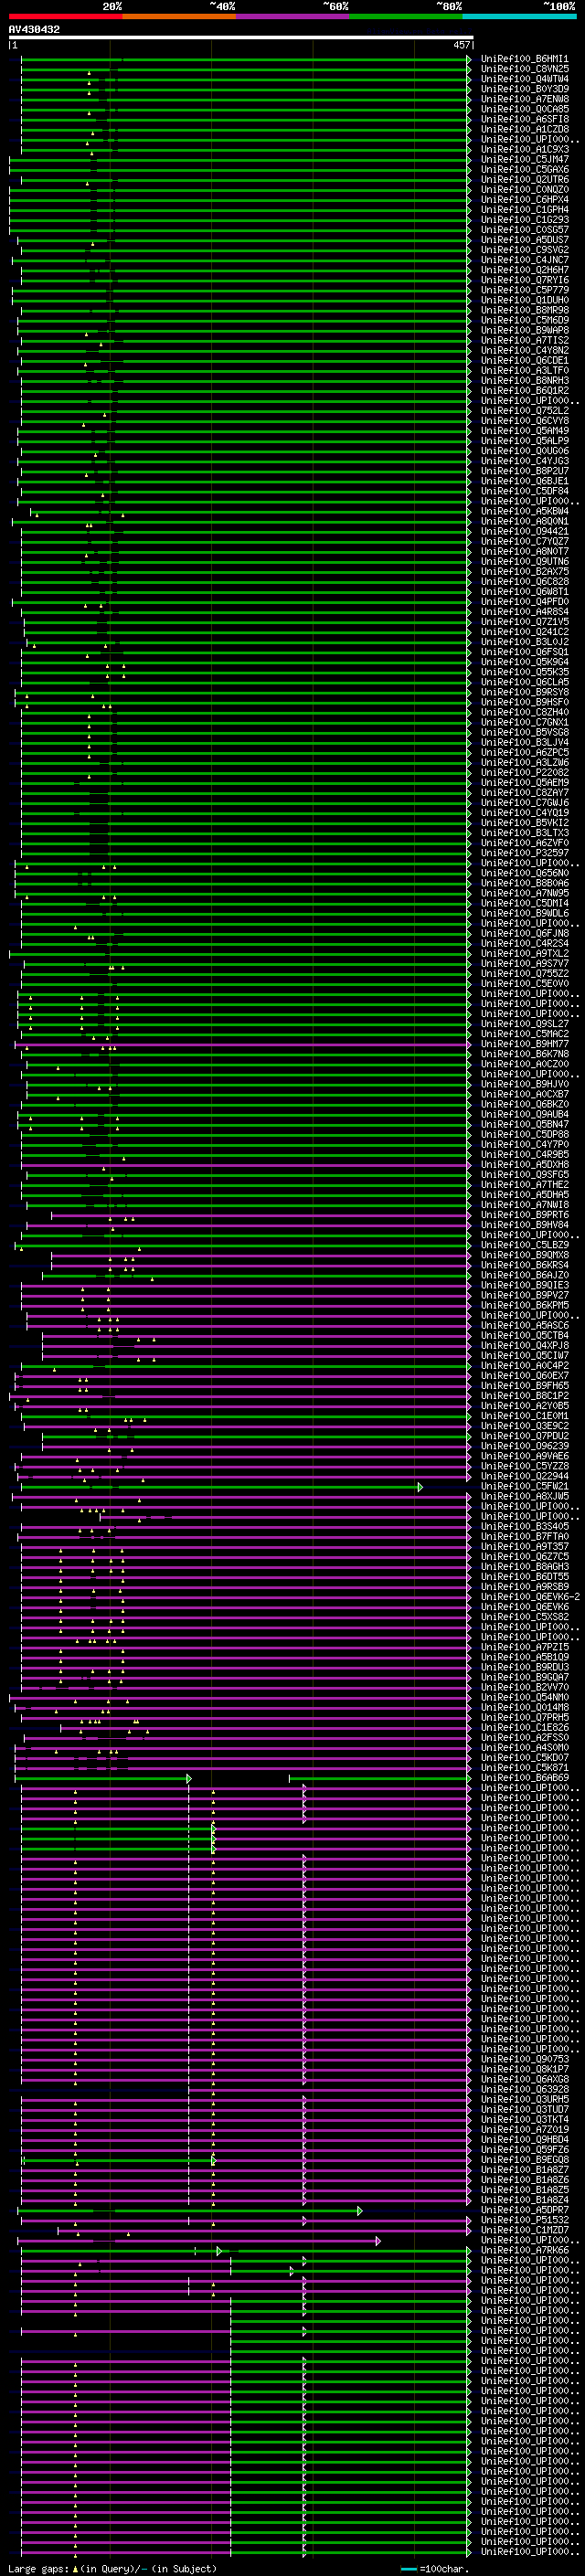This screenshot has height=2576, width=585.
Task: Click label UniRef100_C5GAX6
Action: (525, 170)
